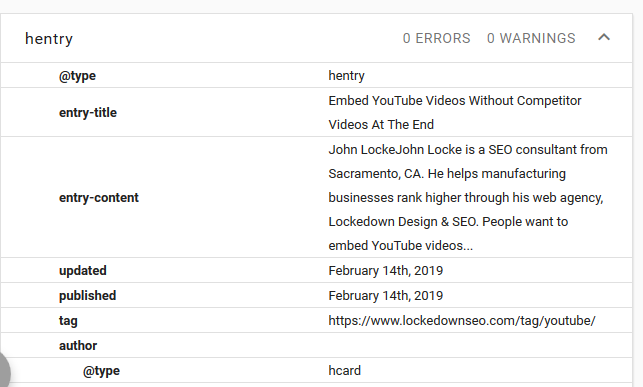Select the author property label

[78, 346]
